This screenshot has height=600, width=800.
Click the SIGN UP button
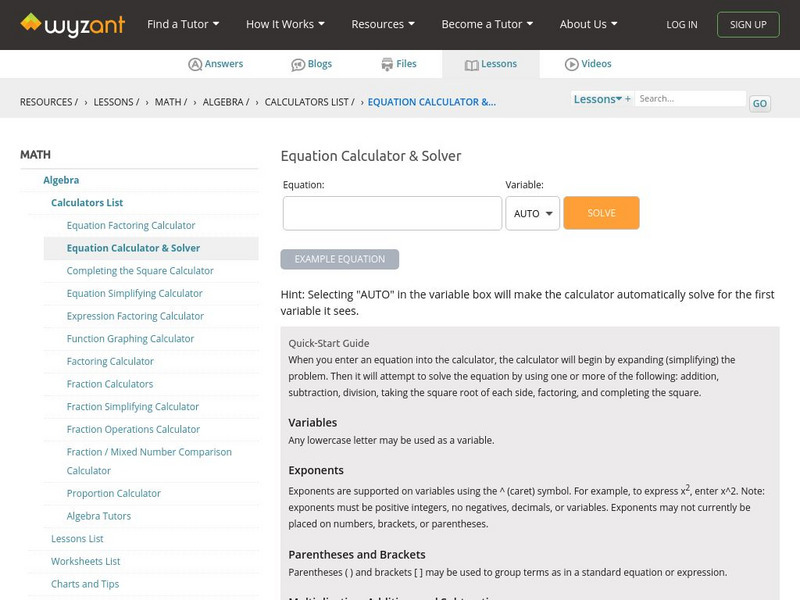(x=748, y=24)
